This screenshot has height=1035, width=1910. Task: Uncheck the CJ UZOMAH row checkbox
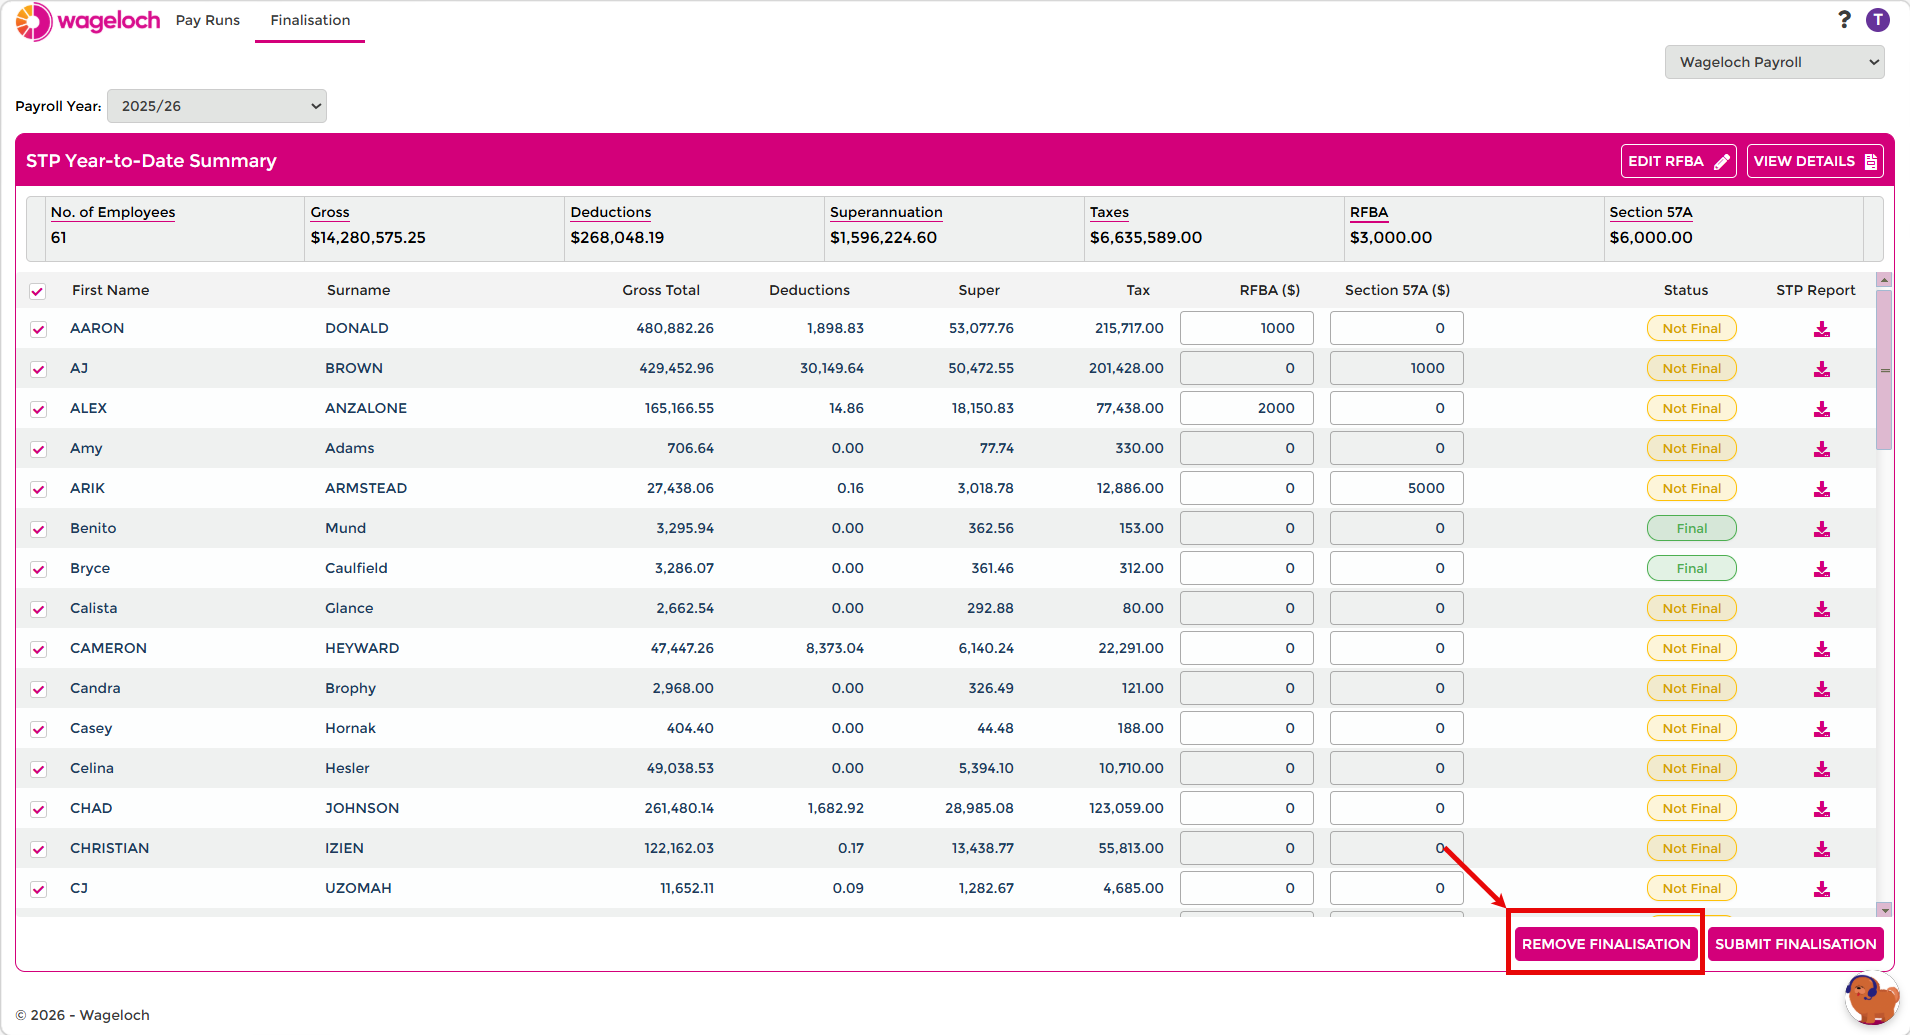click(x=38, y=889)
